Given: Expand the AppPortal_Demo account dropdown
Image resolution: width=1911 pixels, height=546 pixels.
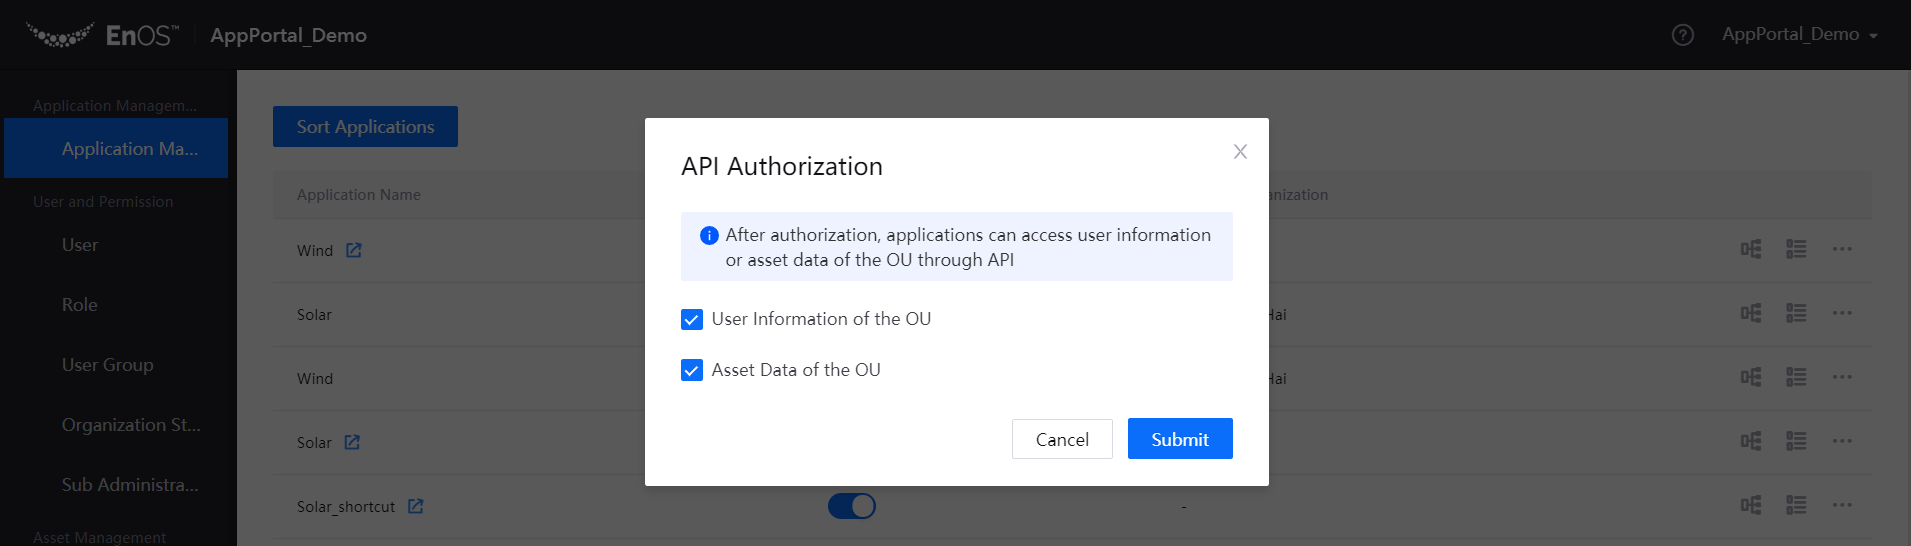Looking at the screenshot, I should pyautogui.click(x=1799, y=35).
